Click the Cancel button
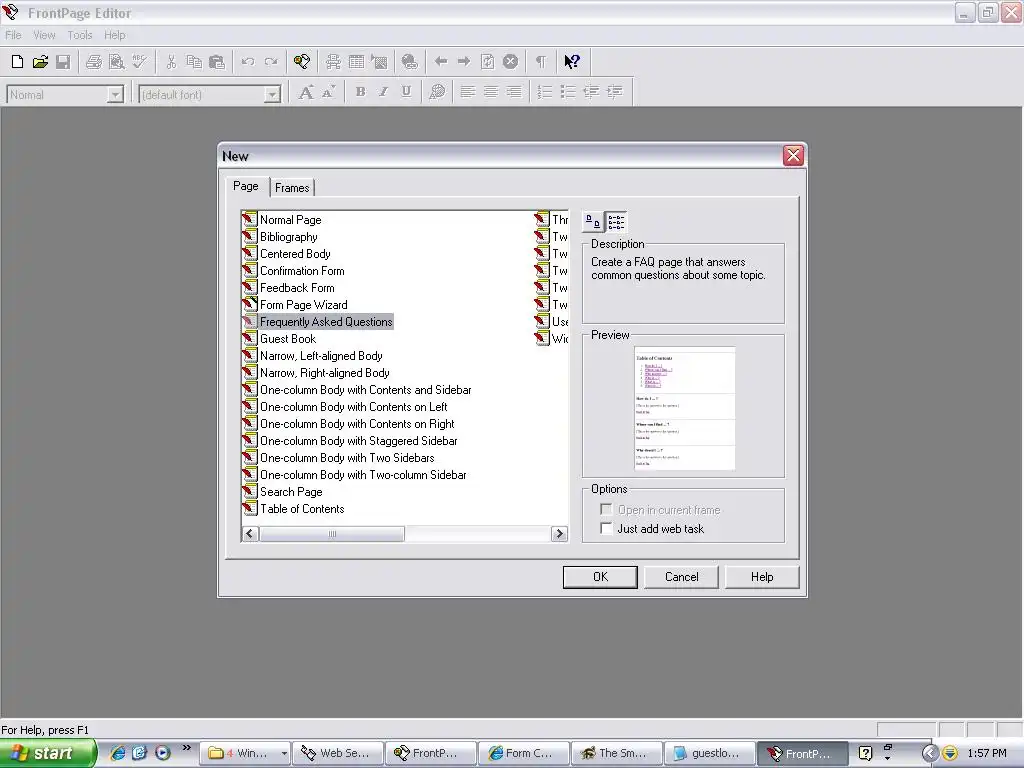The width and height of the screenshot is (1024, 768). point(681,577)
